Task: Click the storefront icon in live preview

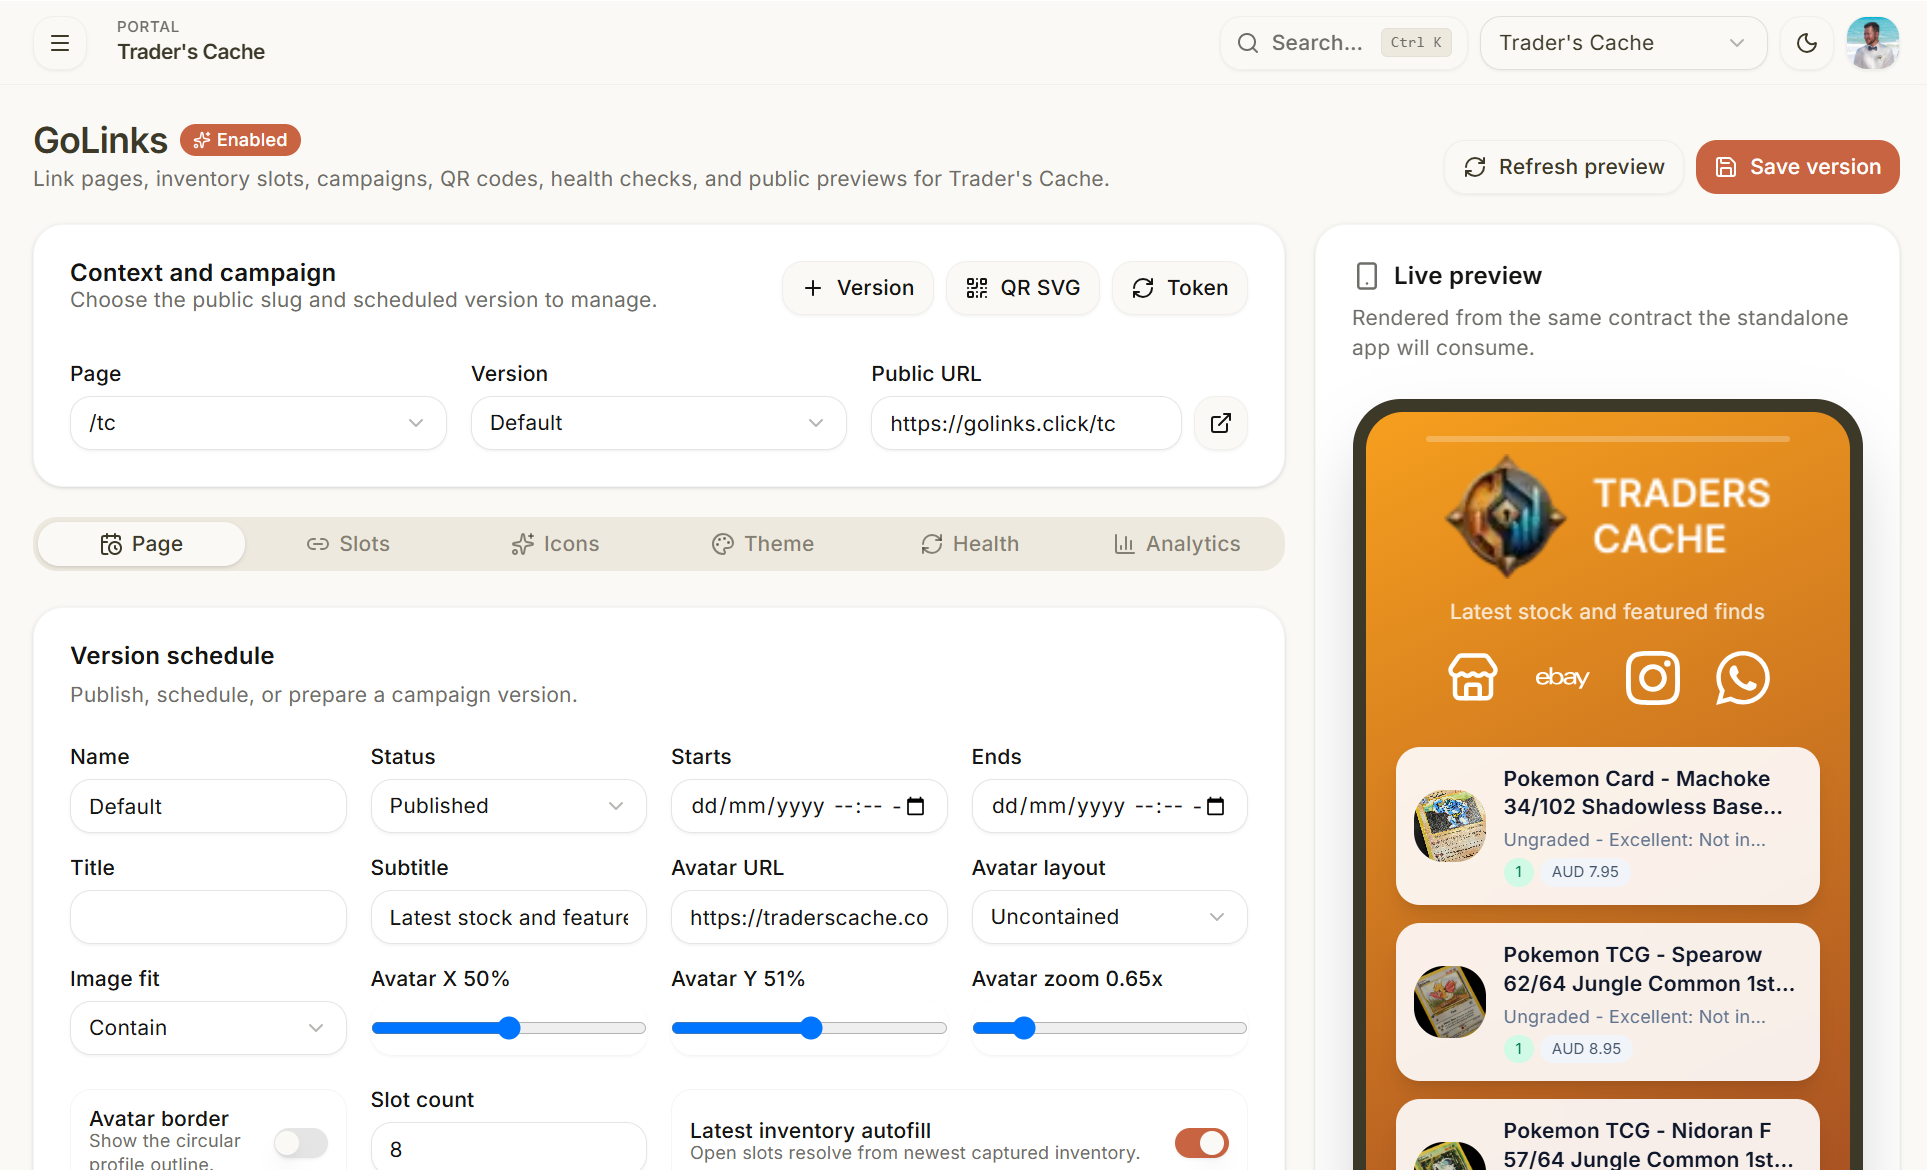Action: click(x=1472, y=678)
